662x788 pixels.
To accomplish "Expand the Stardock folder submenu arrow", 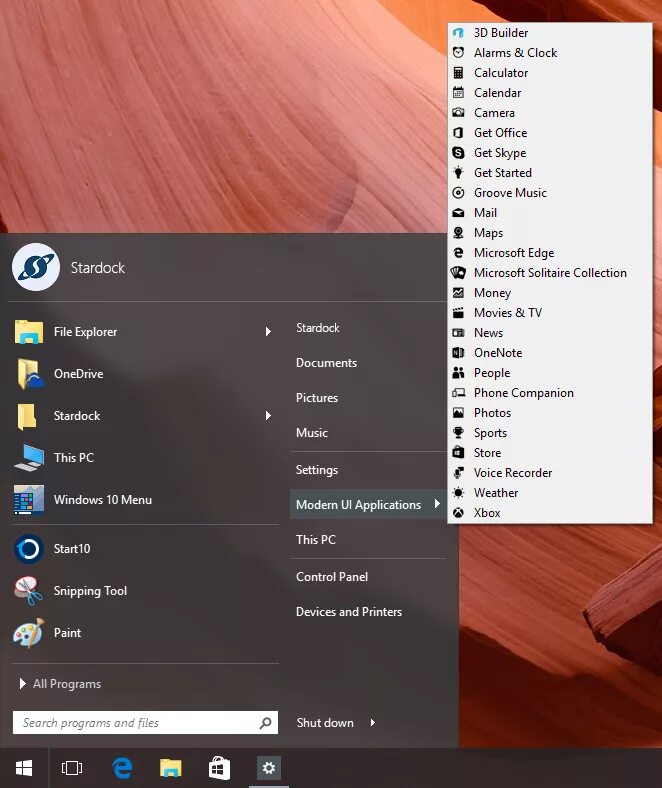I will pos(268,416).
